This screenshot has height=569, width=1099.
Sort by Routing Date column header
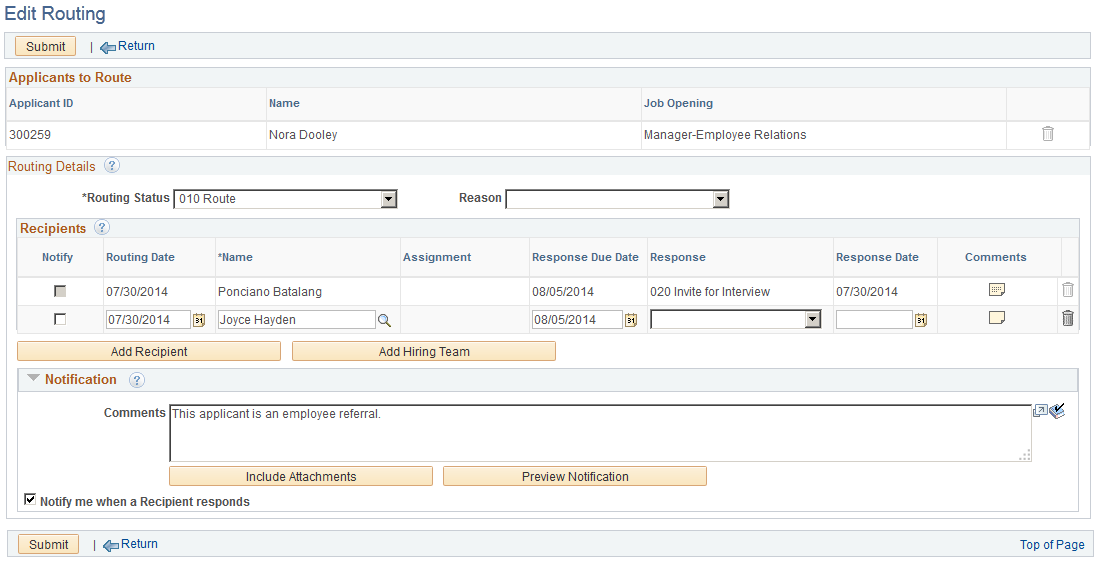140,257
